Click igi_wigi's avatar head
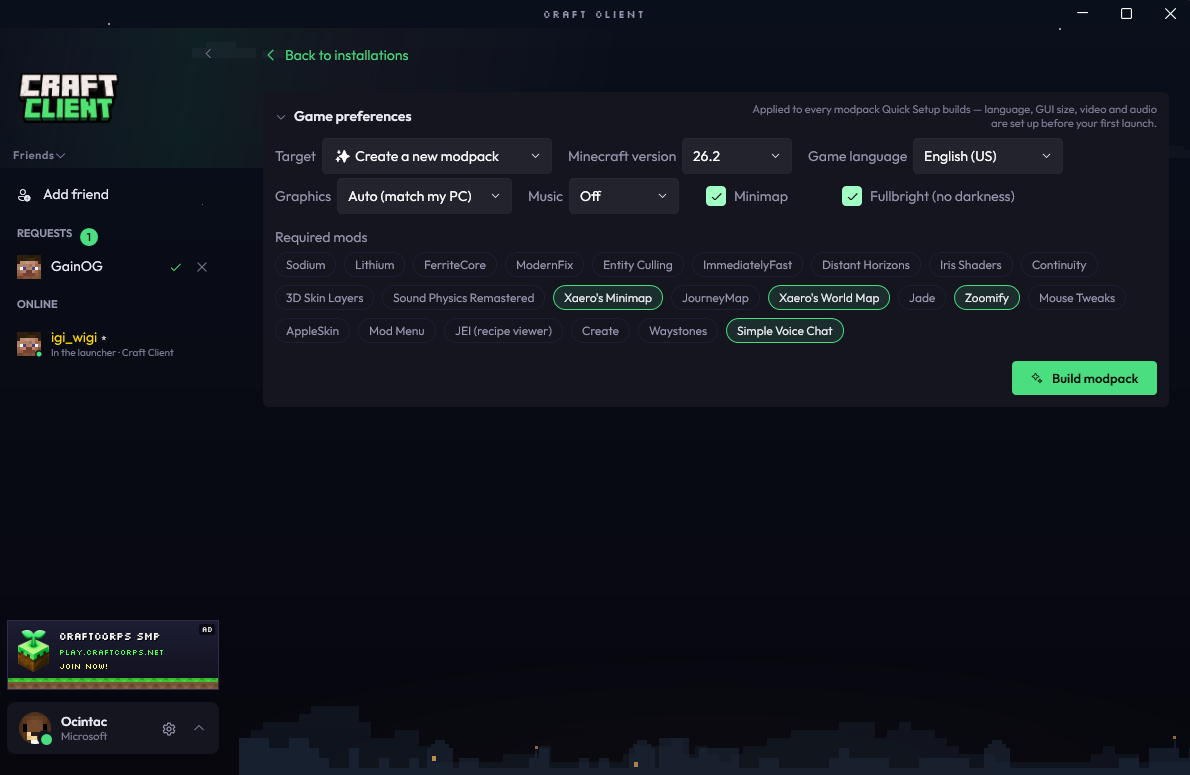Image resolution: width=1190 pixels, height=775 pixels. point(29,344)
